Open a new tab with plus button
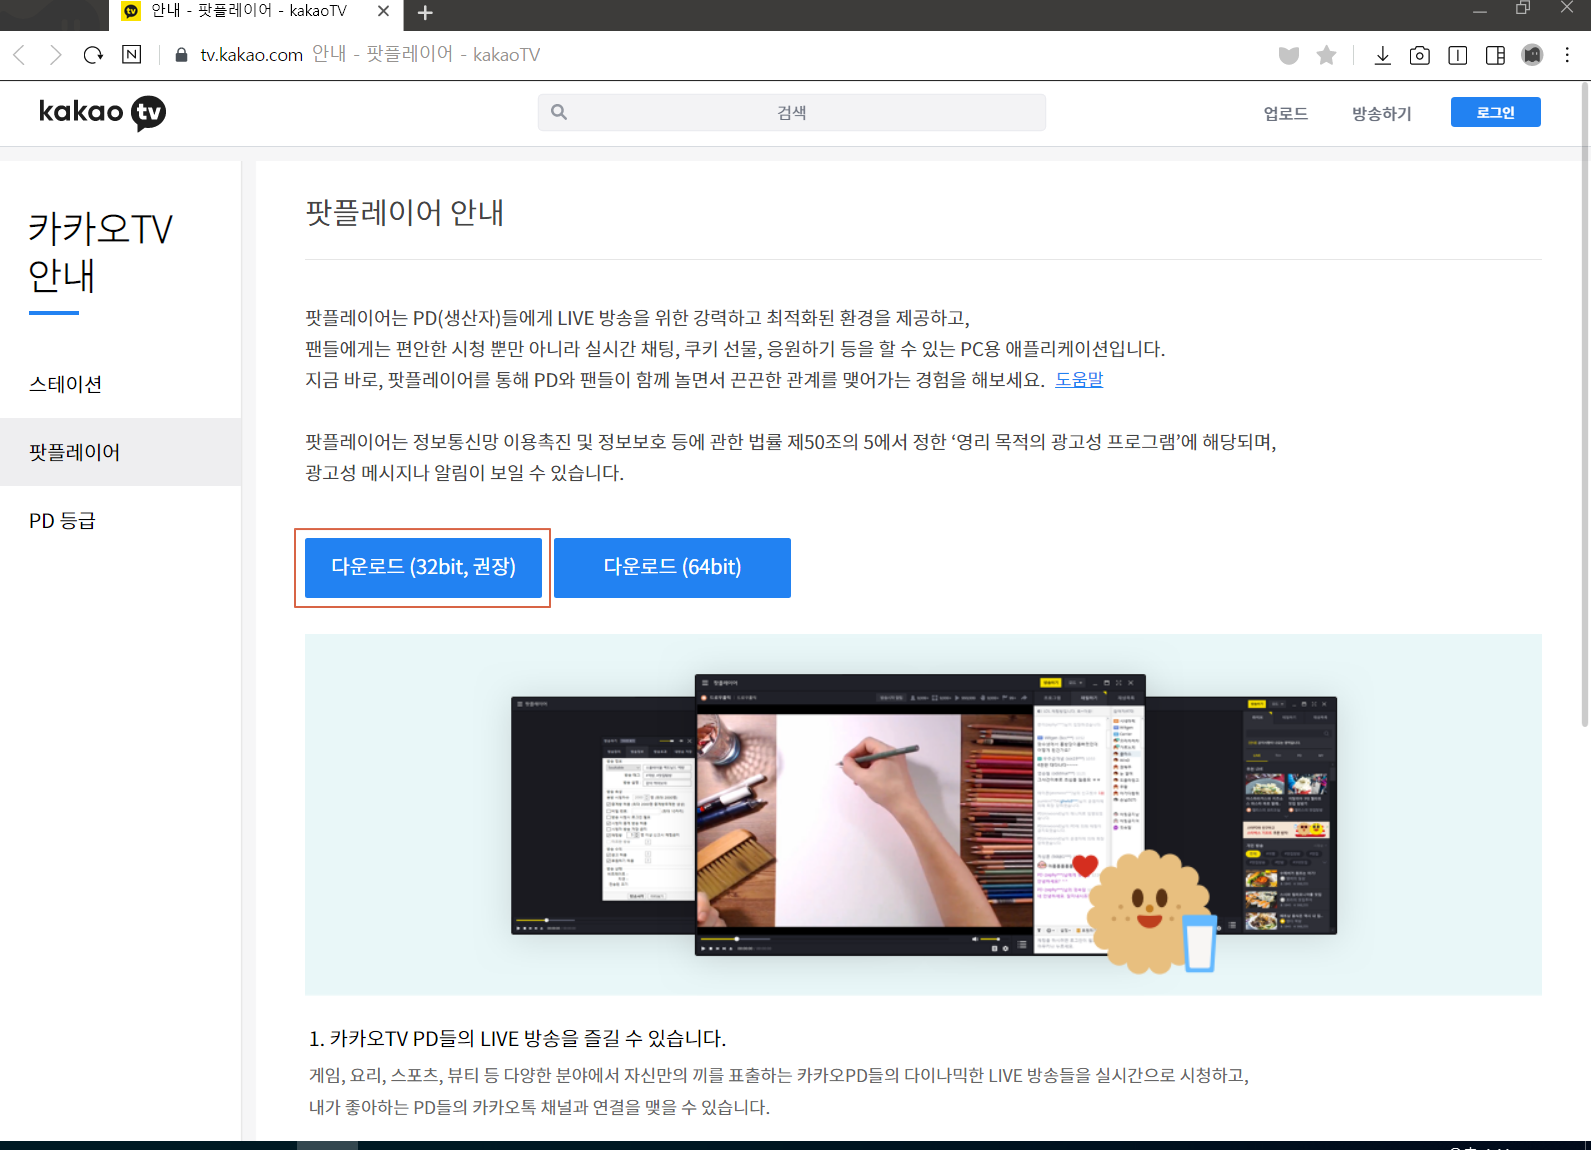 coord(425,13)
